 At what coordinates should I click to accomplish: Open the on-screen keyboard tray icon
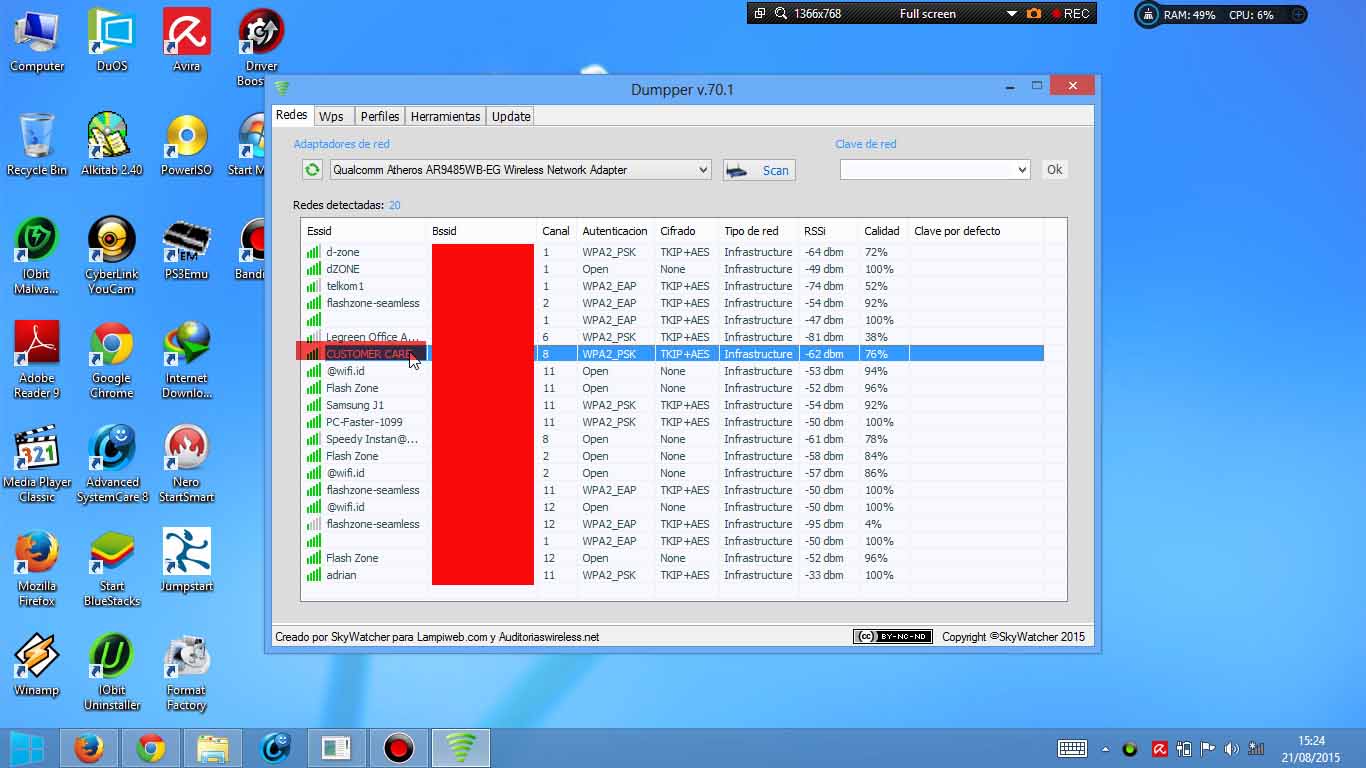point(1072,749)
